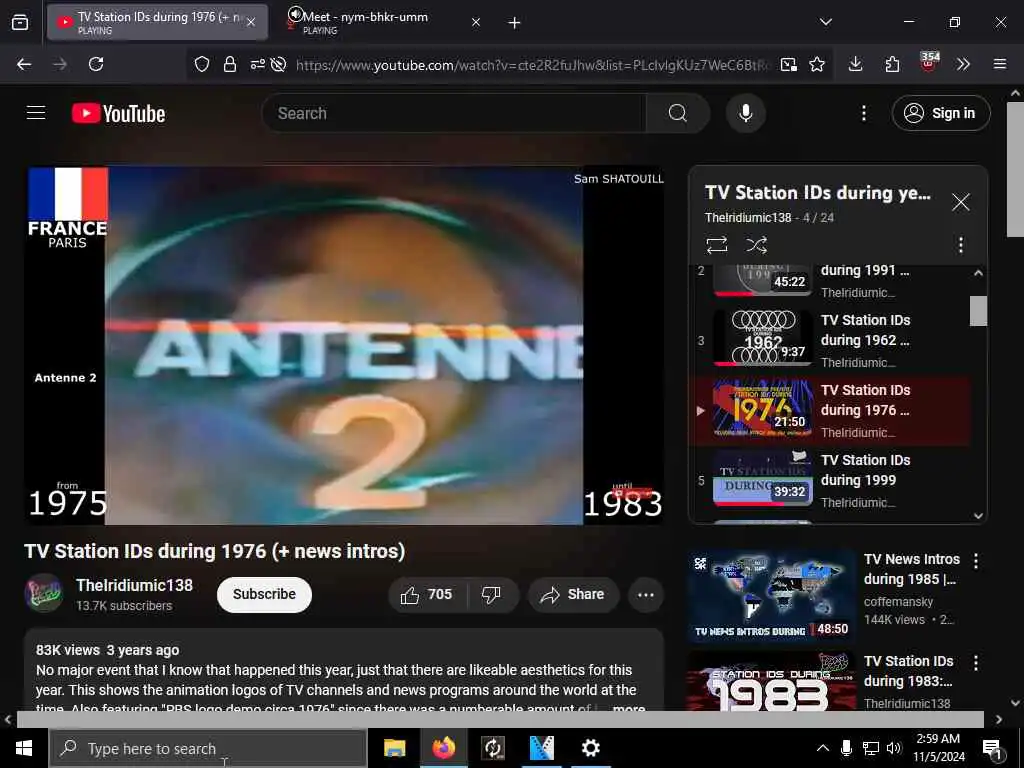Open Windows Settings gear on taskbar
This screenshot has width=1024, height=768.
click(x=590, y=748)
